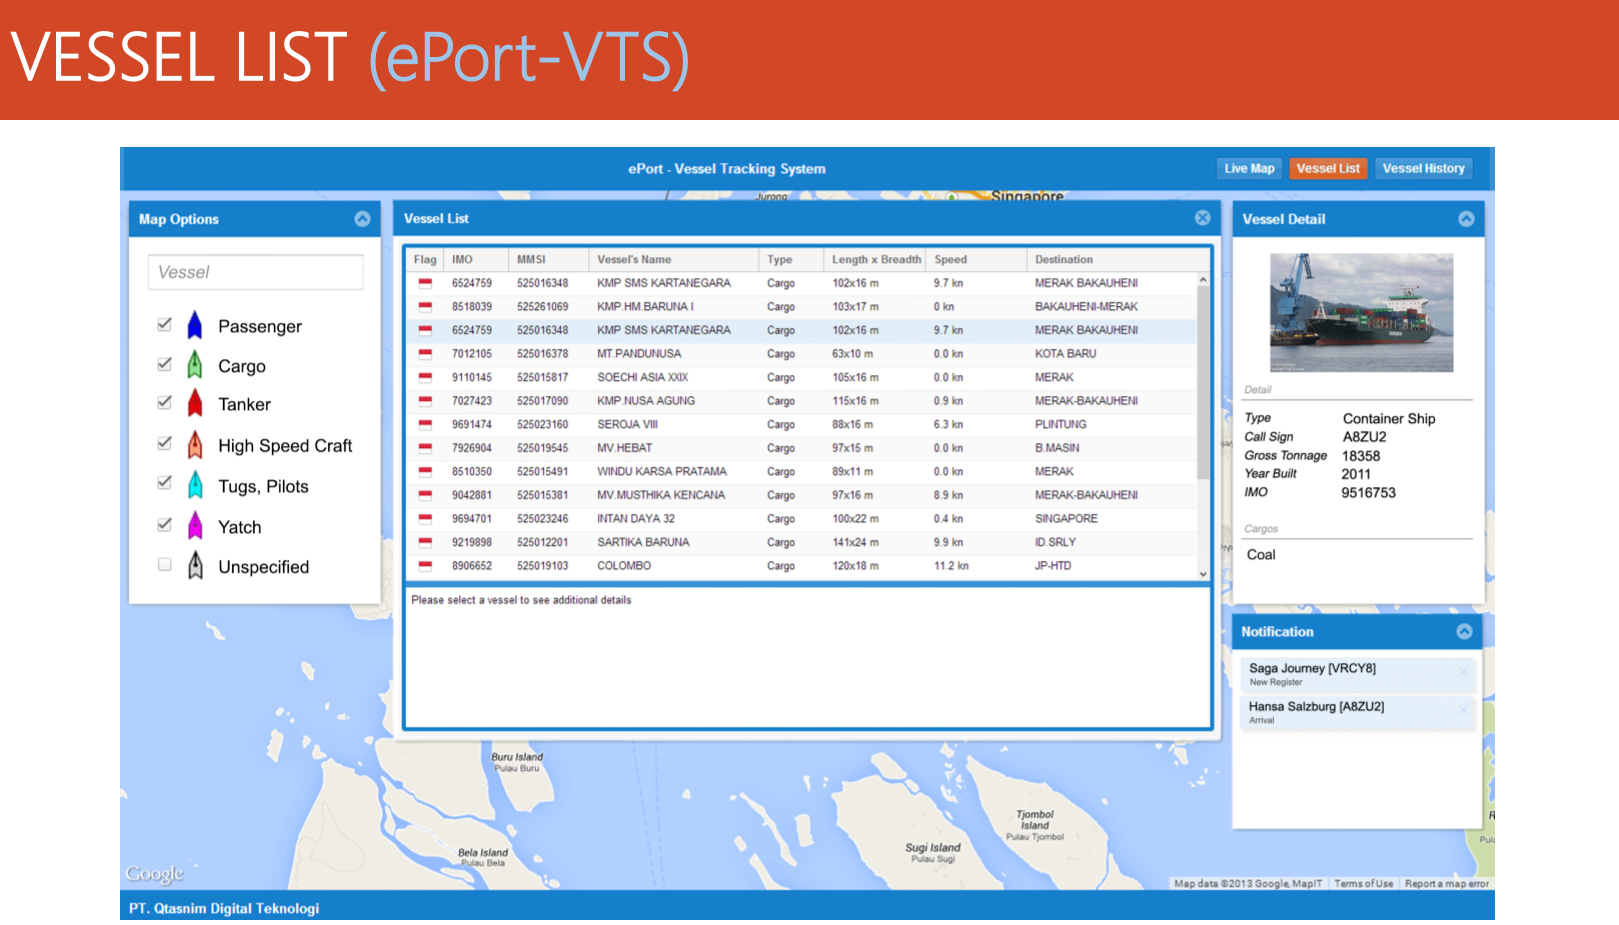Click the flag icon on the COLOMBO row
Screen dimensions: 1619x925
tap(424, 565)
